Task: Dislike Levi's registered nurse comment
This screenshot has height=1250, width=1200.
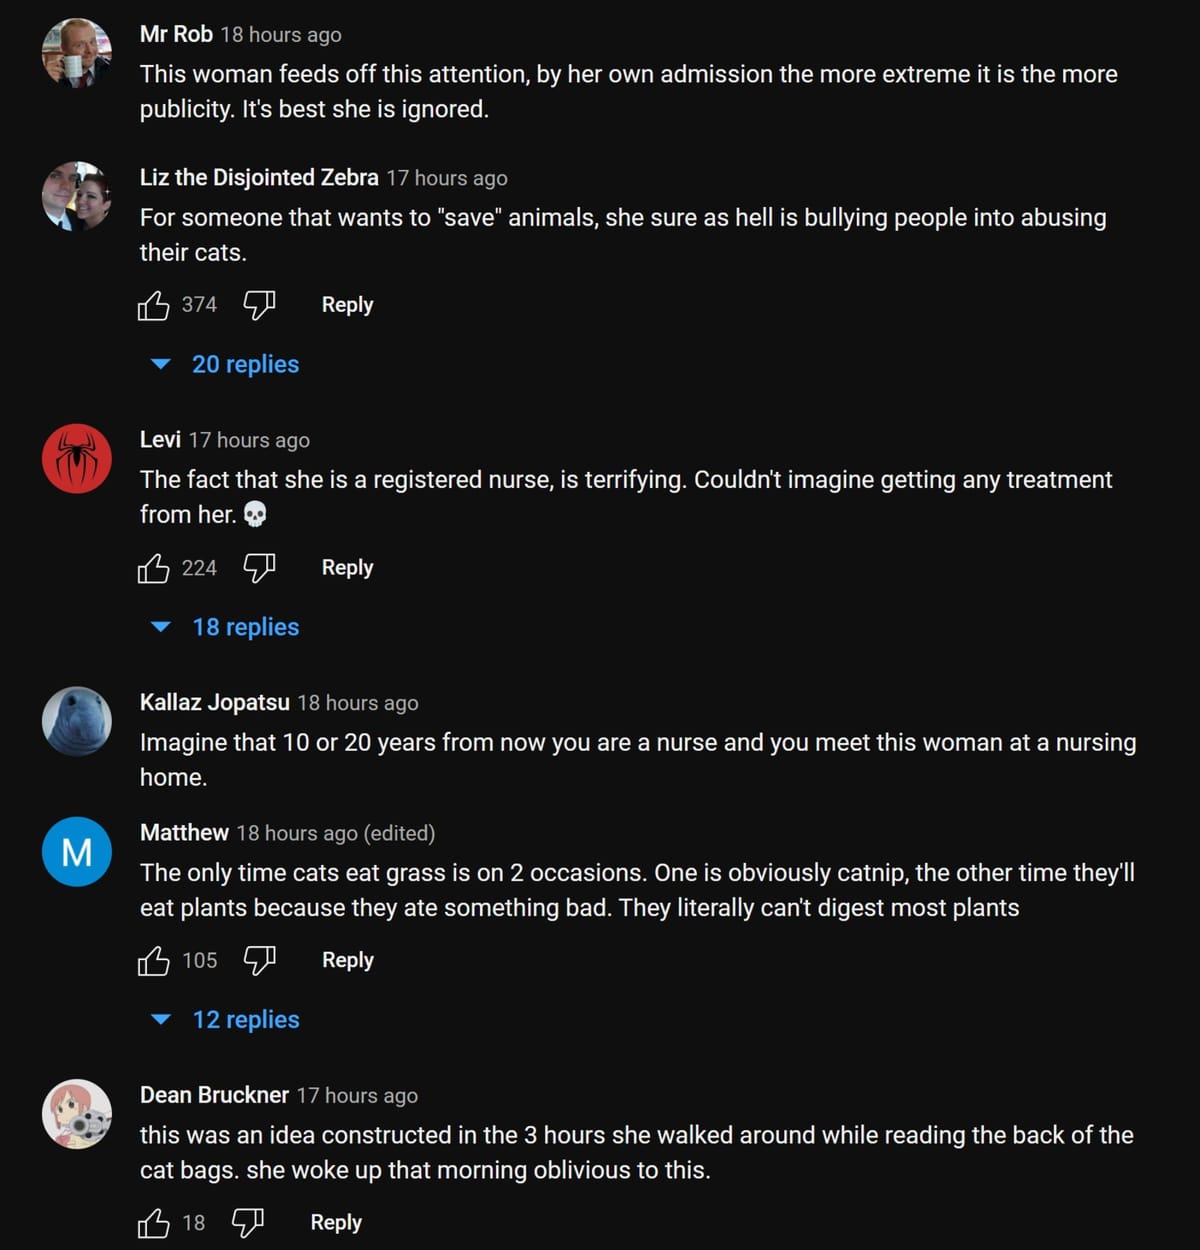Action: coord(259,568)
